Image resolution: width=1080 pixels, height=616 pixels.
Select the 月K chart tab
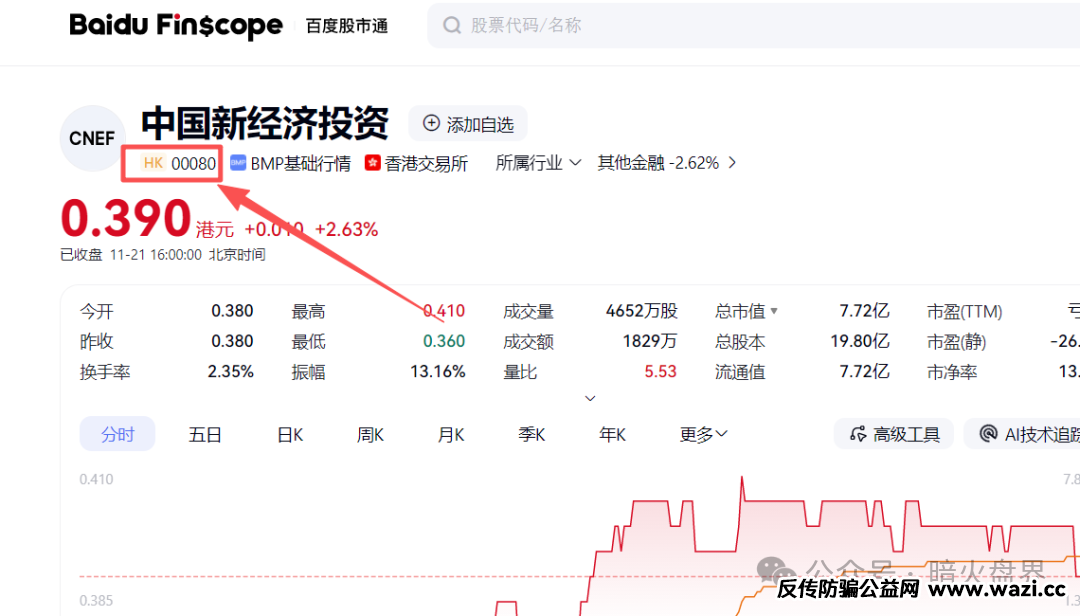point(450,433)
